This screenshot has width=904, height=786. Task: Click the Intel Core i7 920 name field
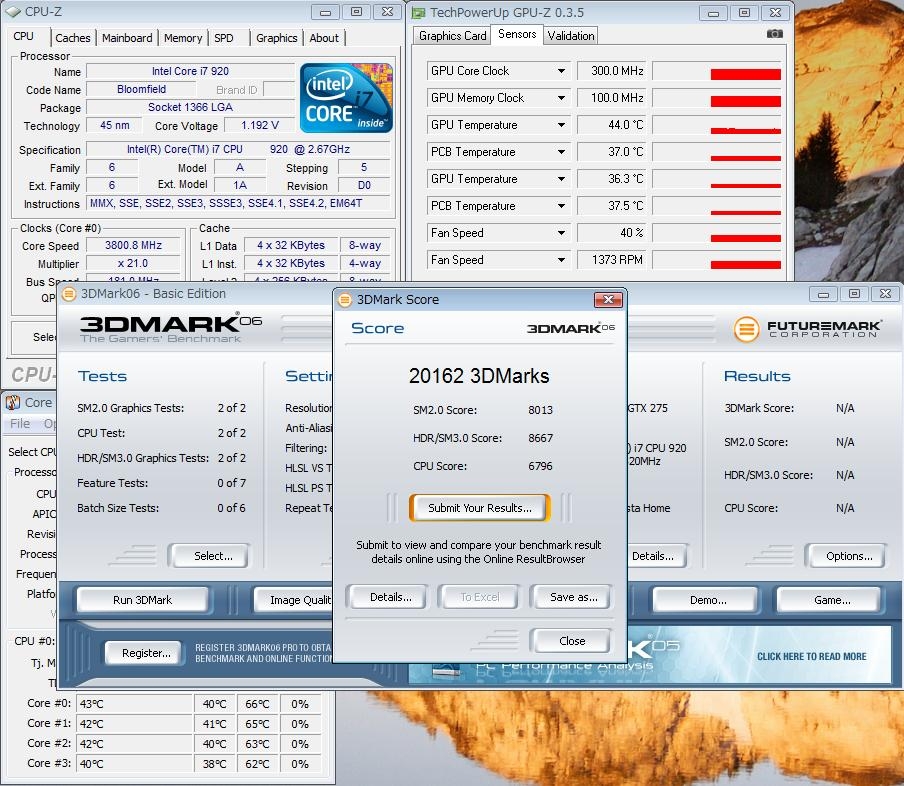pos(190,71)
